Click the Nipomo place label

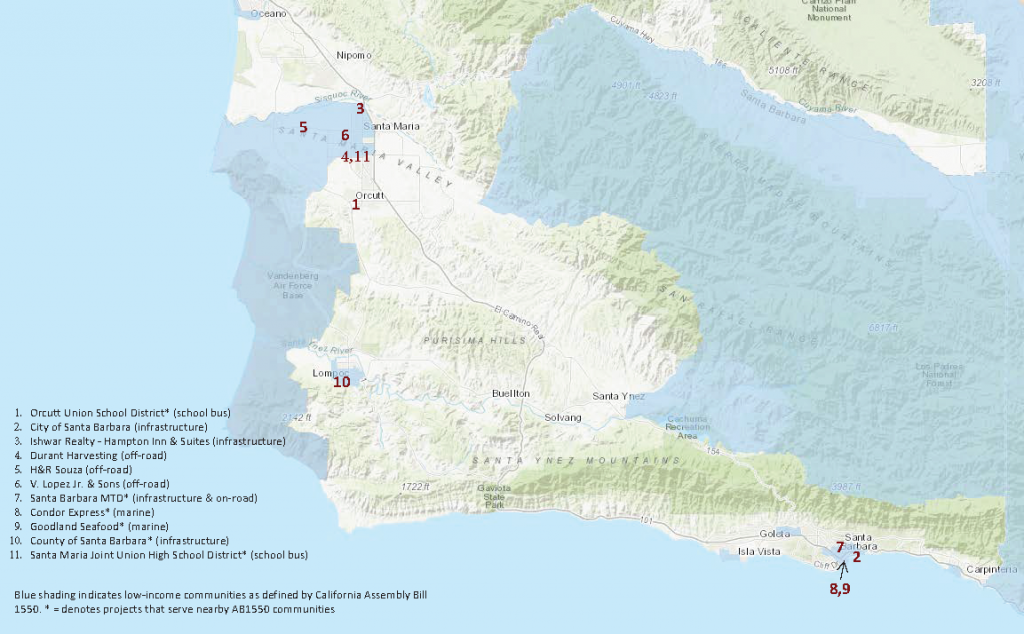[x=354, y=55]
